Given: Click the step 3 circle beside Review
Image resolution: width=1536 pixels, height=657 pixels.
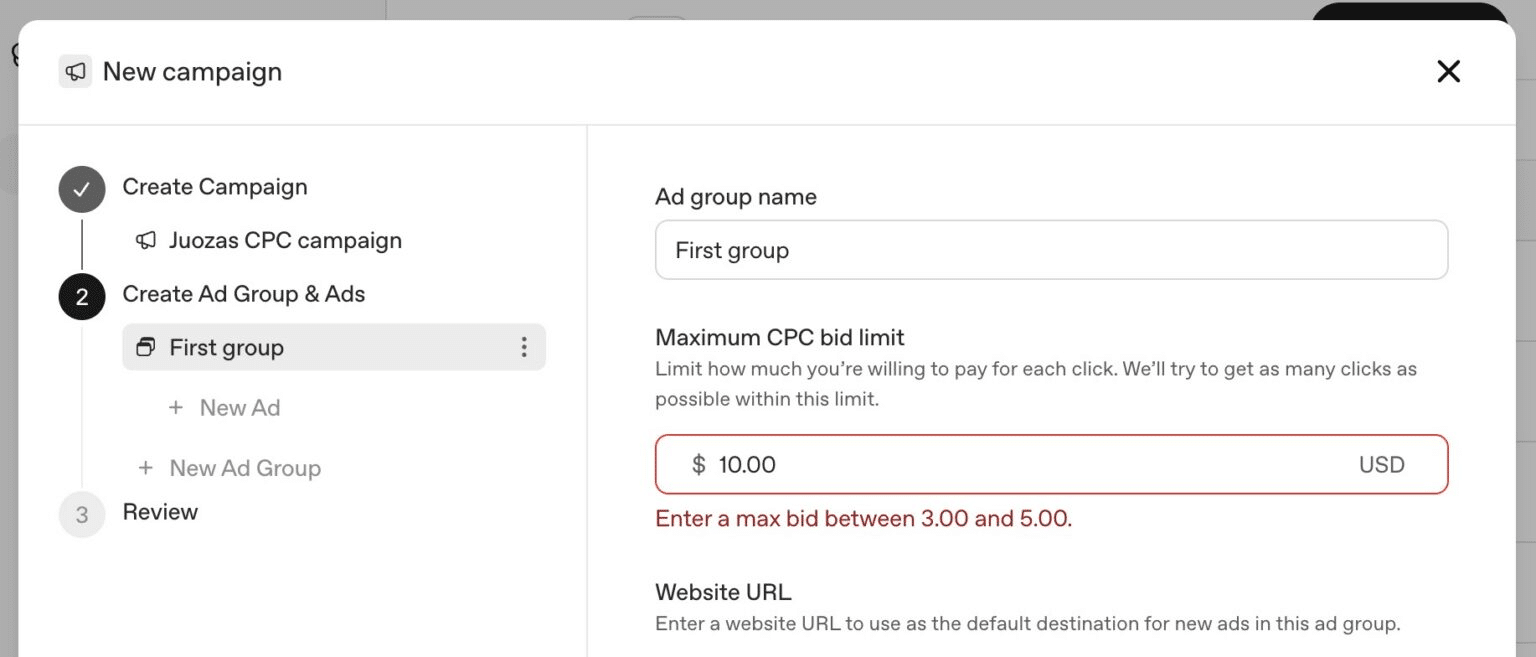Looking at the screenshot, I should pos(81,514).
